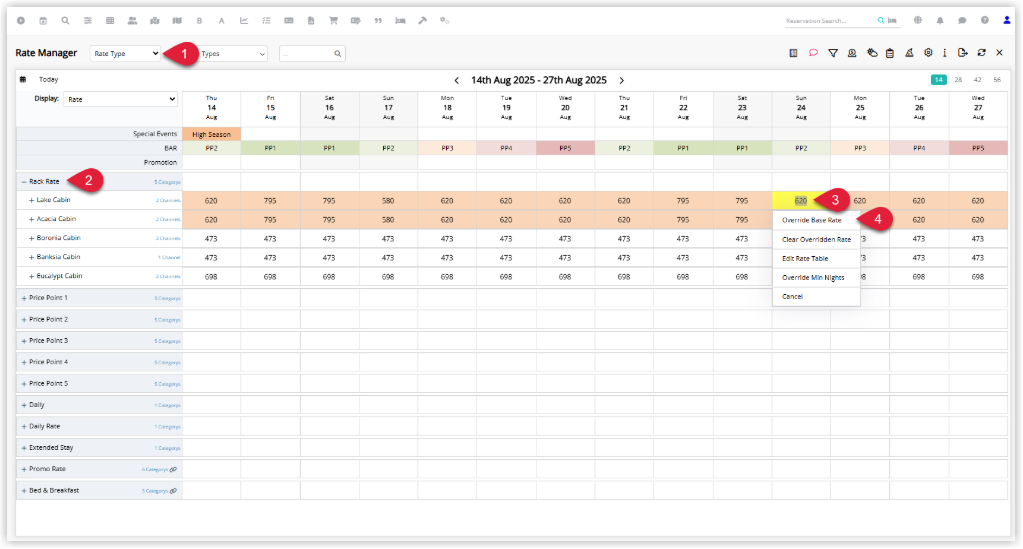The height and width of the screenshot is (549, 1023).
Task: Click Eucalypt Cabin rate 698 on Thu 14
Action: point(211,277)
